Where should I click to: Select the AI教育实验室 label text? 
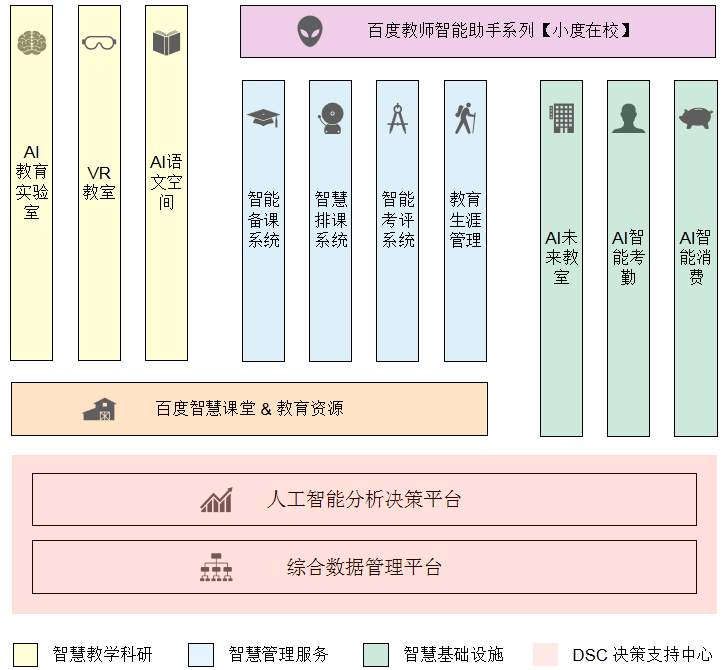point(31,182)
